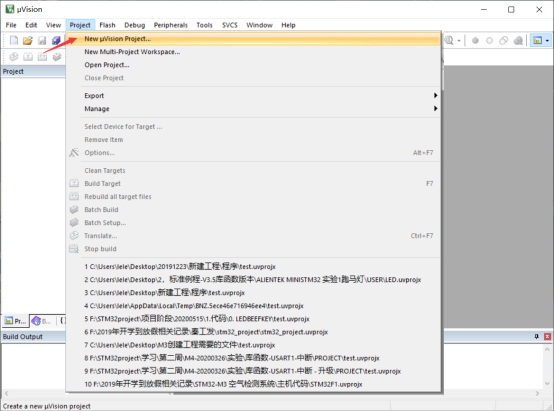Click the Build toolbar icon with arrow
The height and width of the screenshot is (411, 554).
28,57
